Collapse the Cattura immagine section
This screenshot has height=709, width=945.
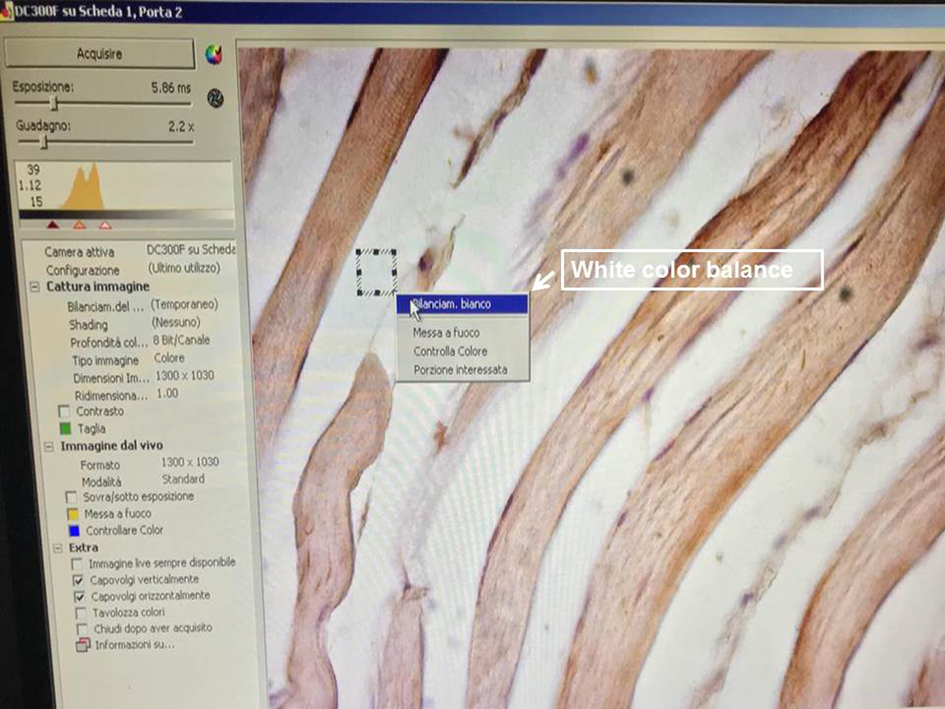point(35,287)
